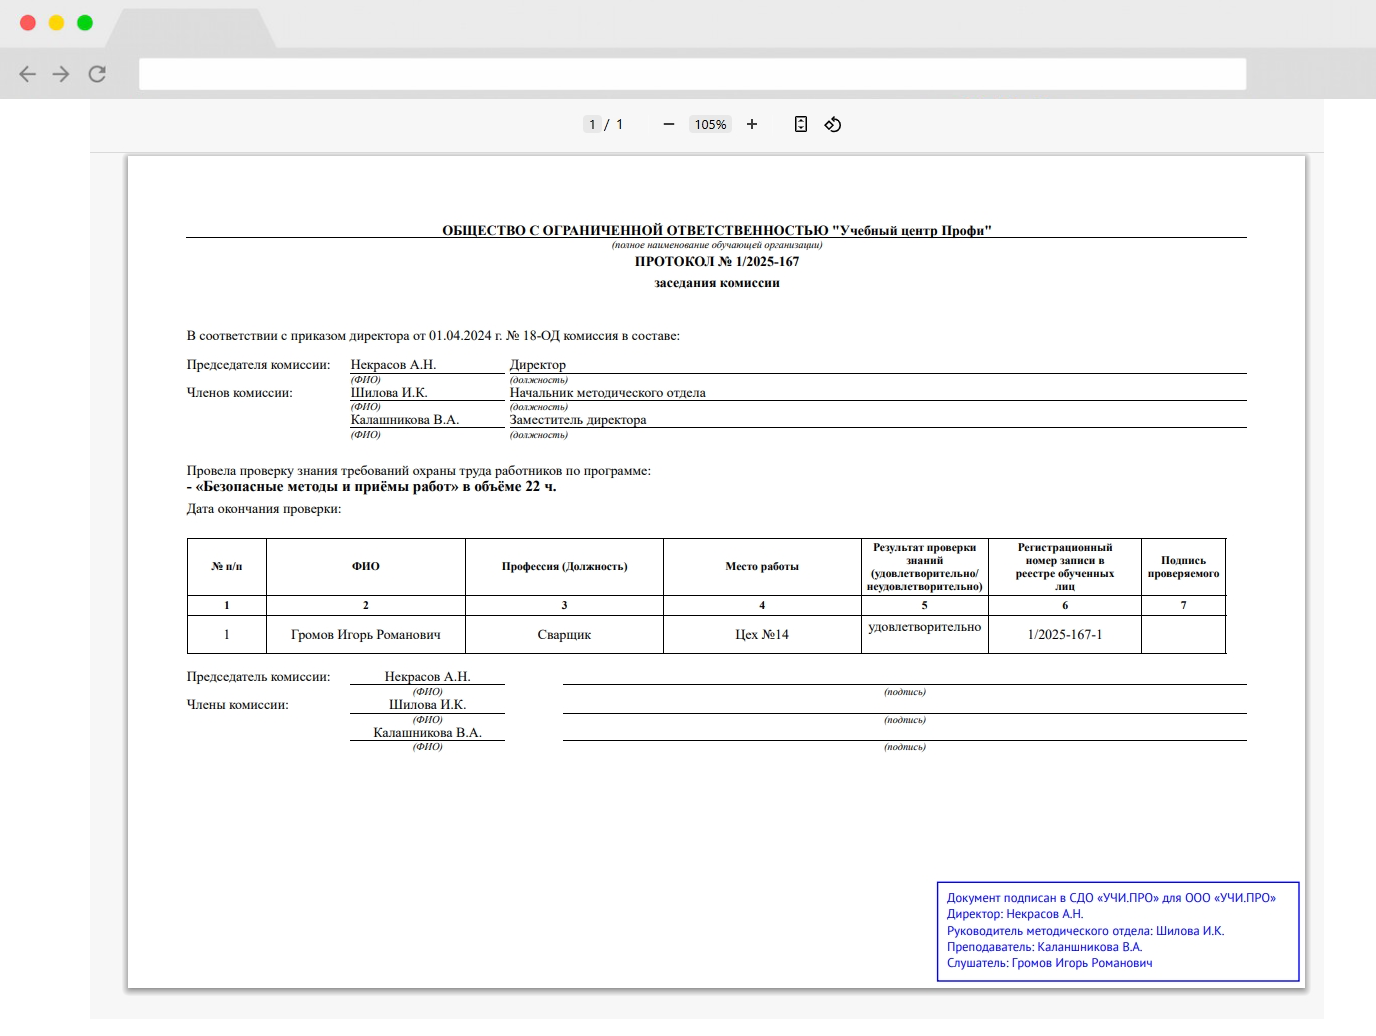The width and height of the screenshot is (1376, 1036).
Task: Zoom out with the minus icon
Action: 669,124
